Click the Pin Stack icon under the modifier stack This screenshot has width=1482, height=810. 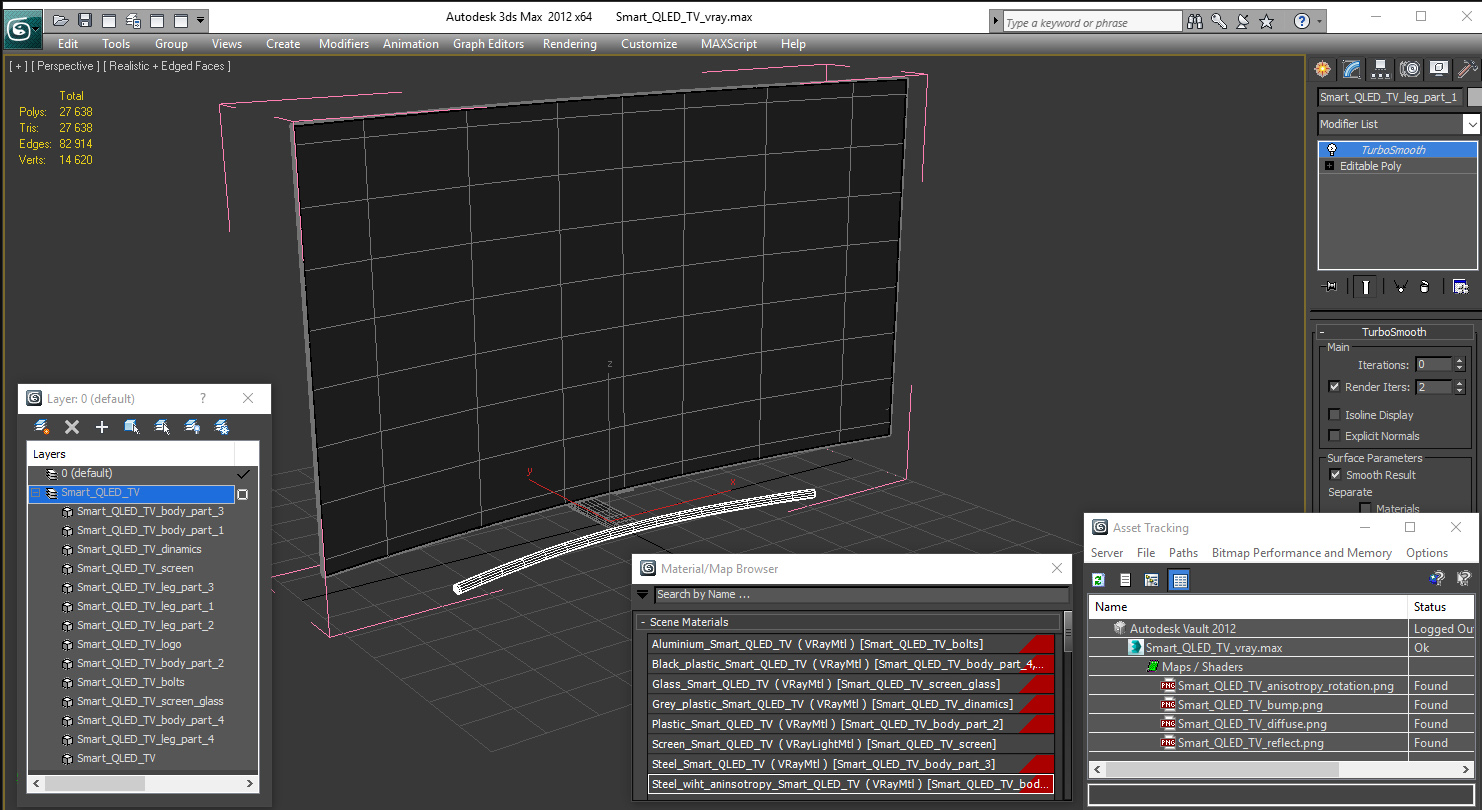(1330, 287)
